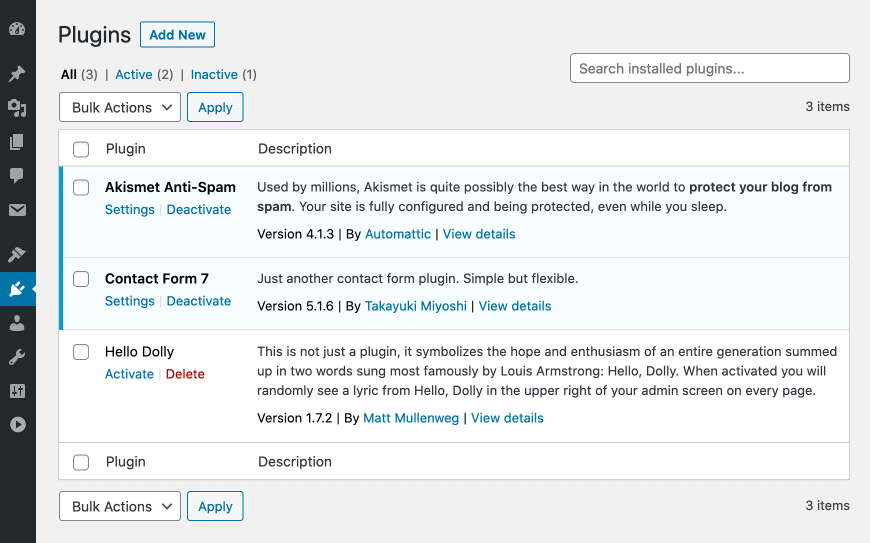
Task: Open the Contact envelope icon
Action: tap(17, 210)
